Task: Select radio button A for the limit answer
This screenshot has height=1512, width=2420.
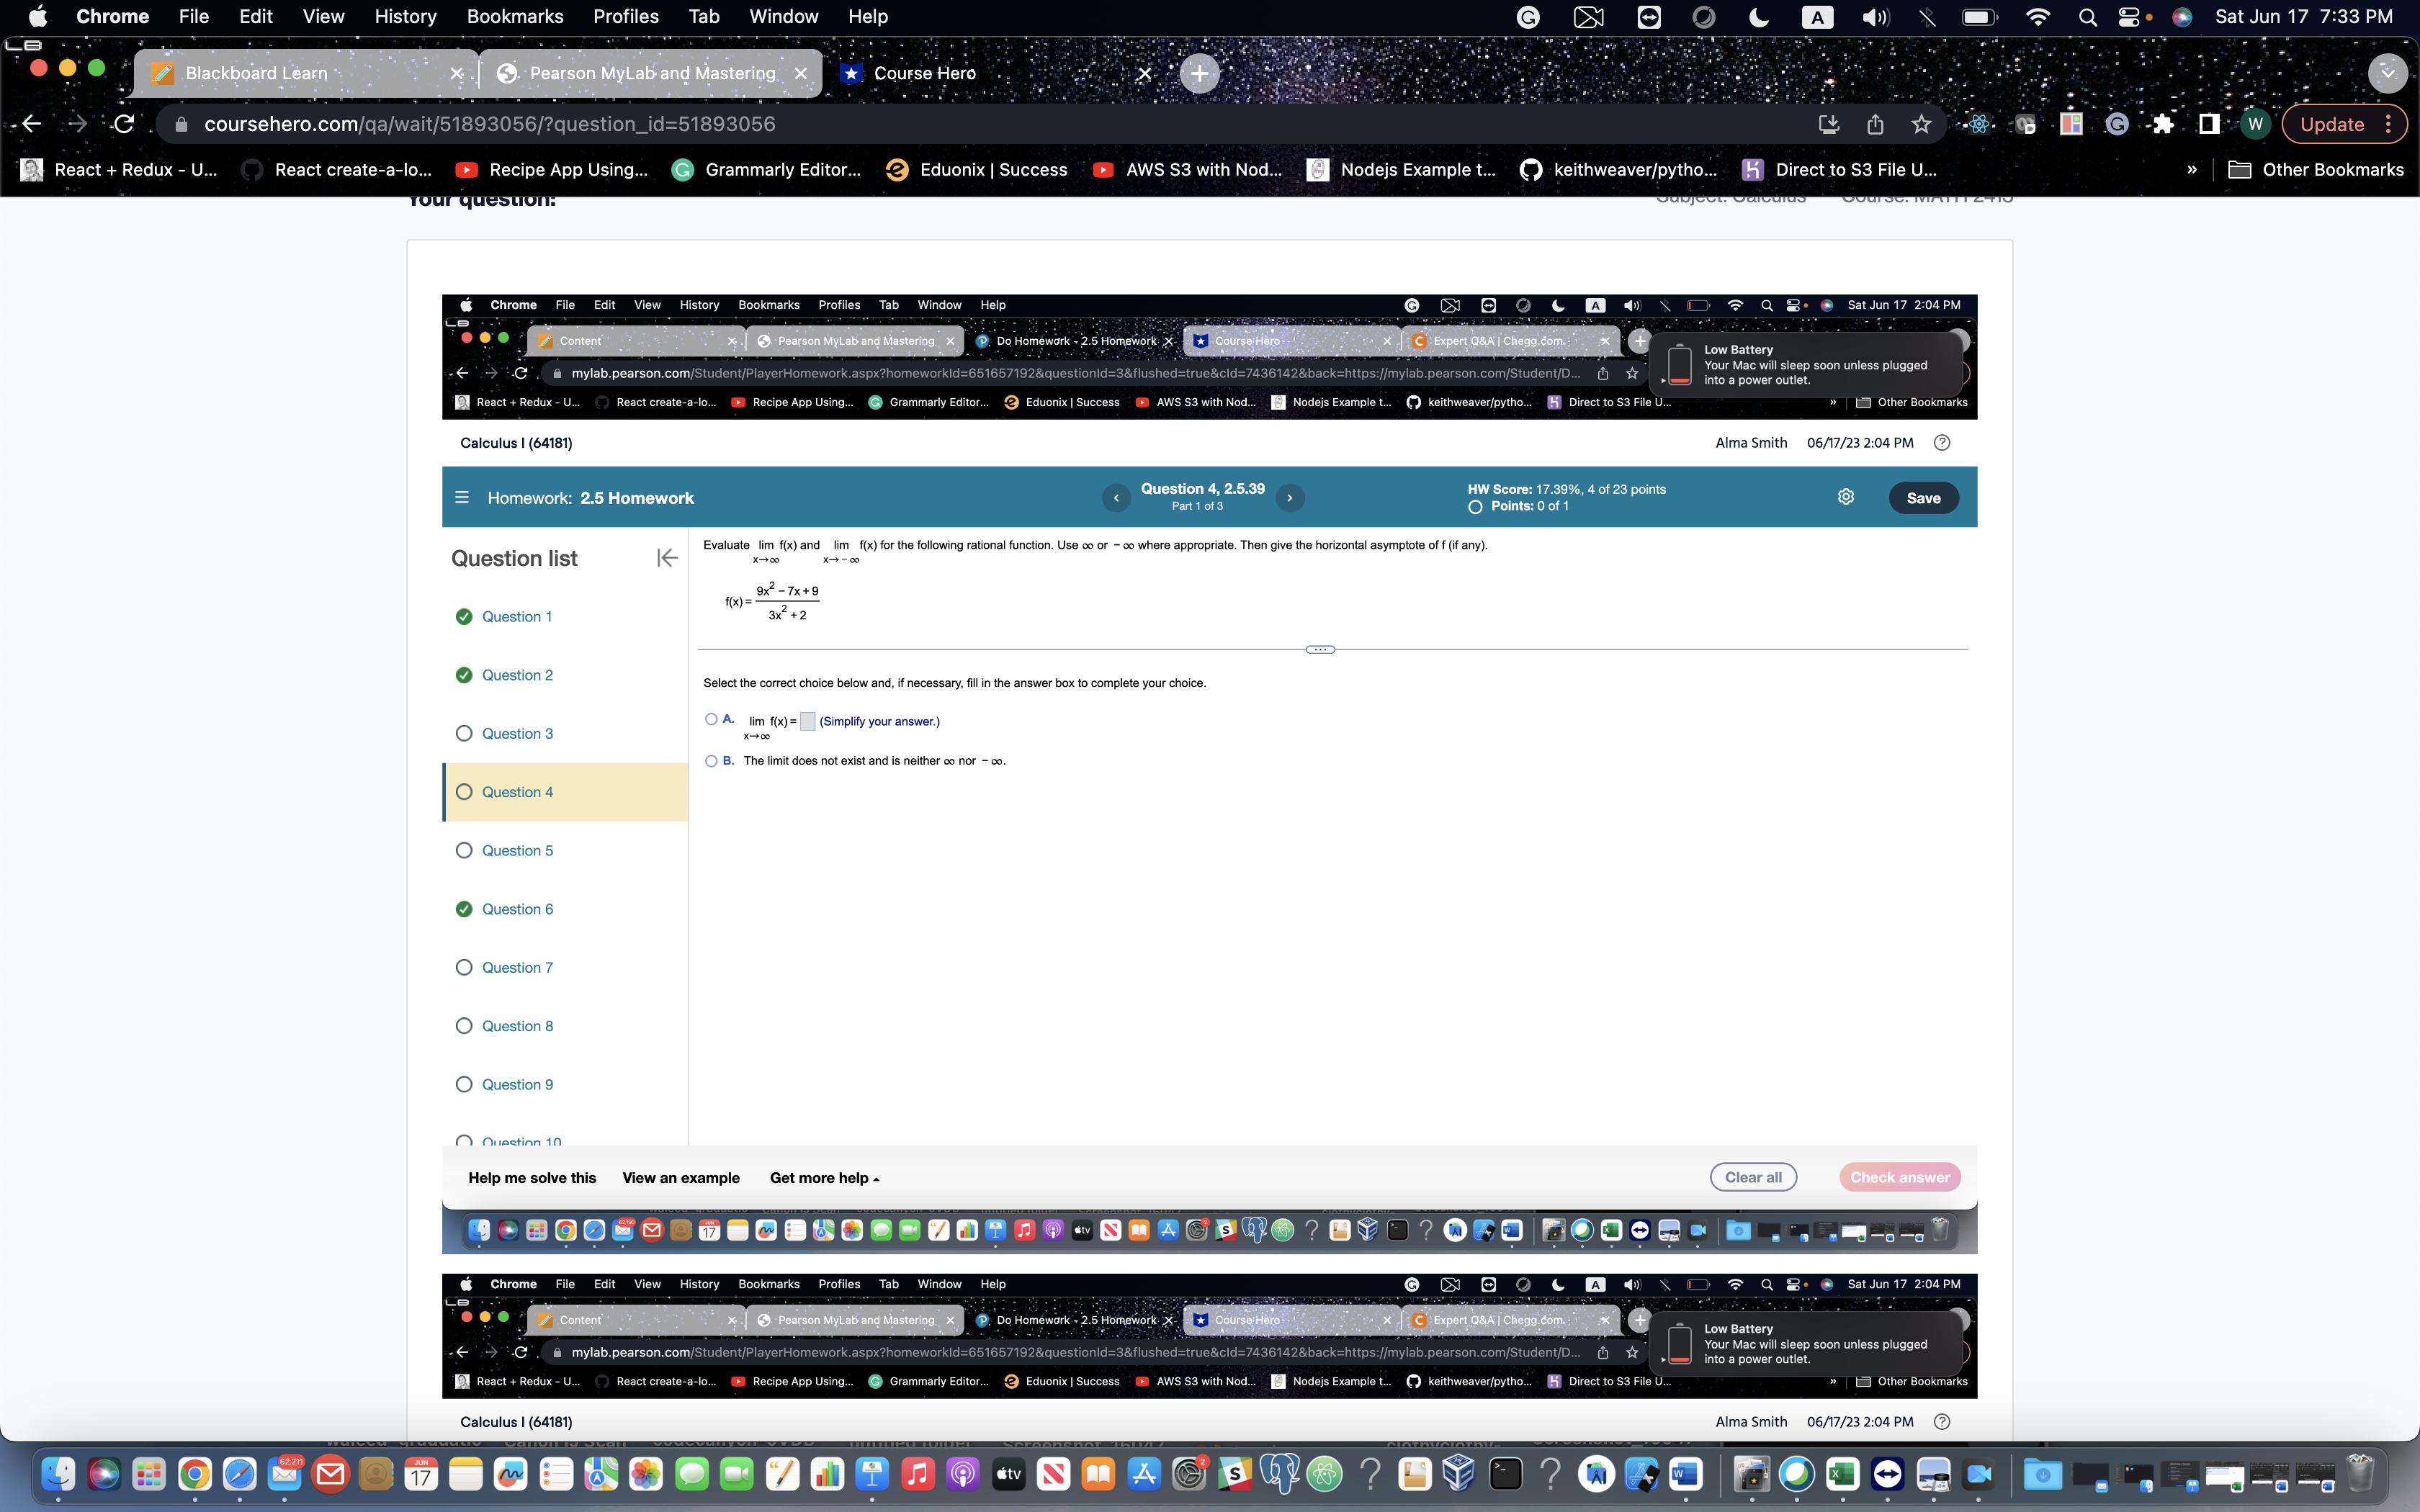Action: point(712,719)
